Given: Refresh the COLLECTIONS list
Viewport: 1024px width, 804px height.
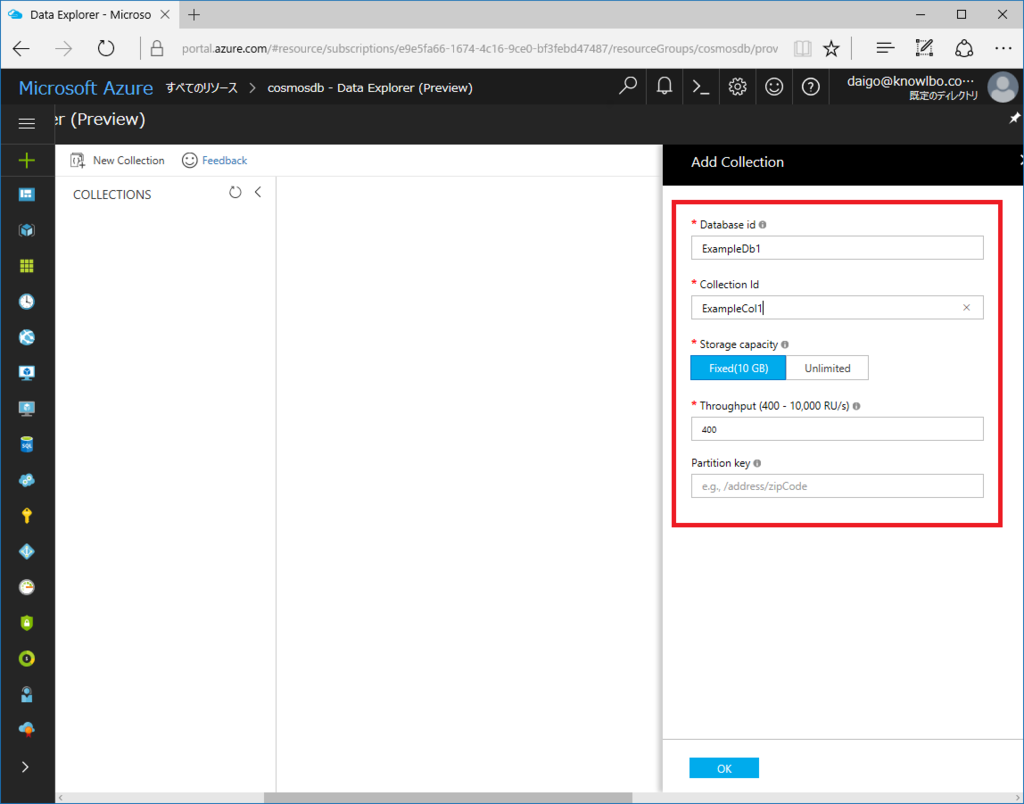Looking at the screenshot, I should pos(235,192).
